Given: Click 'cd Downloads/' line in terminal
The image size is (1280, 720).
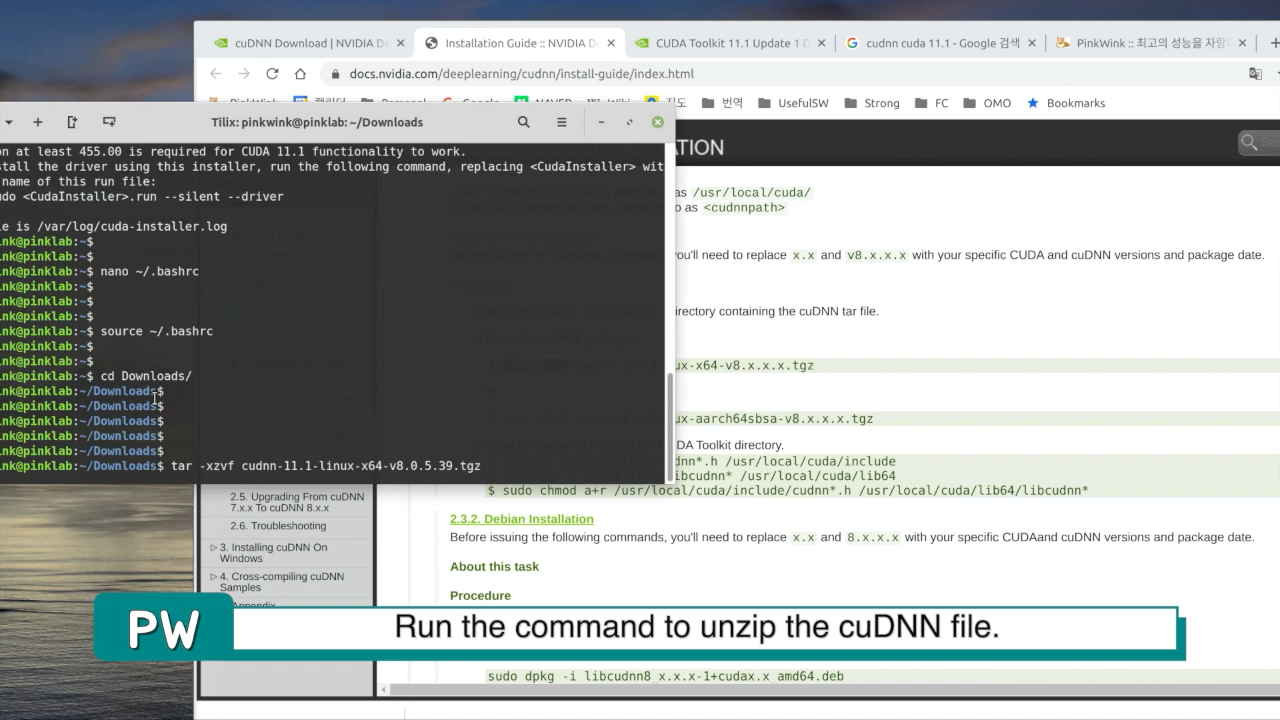Looking at the screenshot, I should point(146,376).
